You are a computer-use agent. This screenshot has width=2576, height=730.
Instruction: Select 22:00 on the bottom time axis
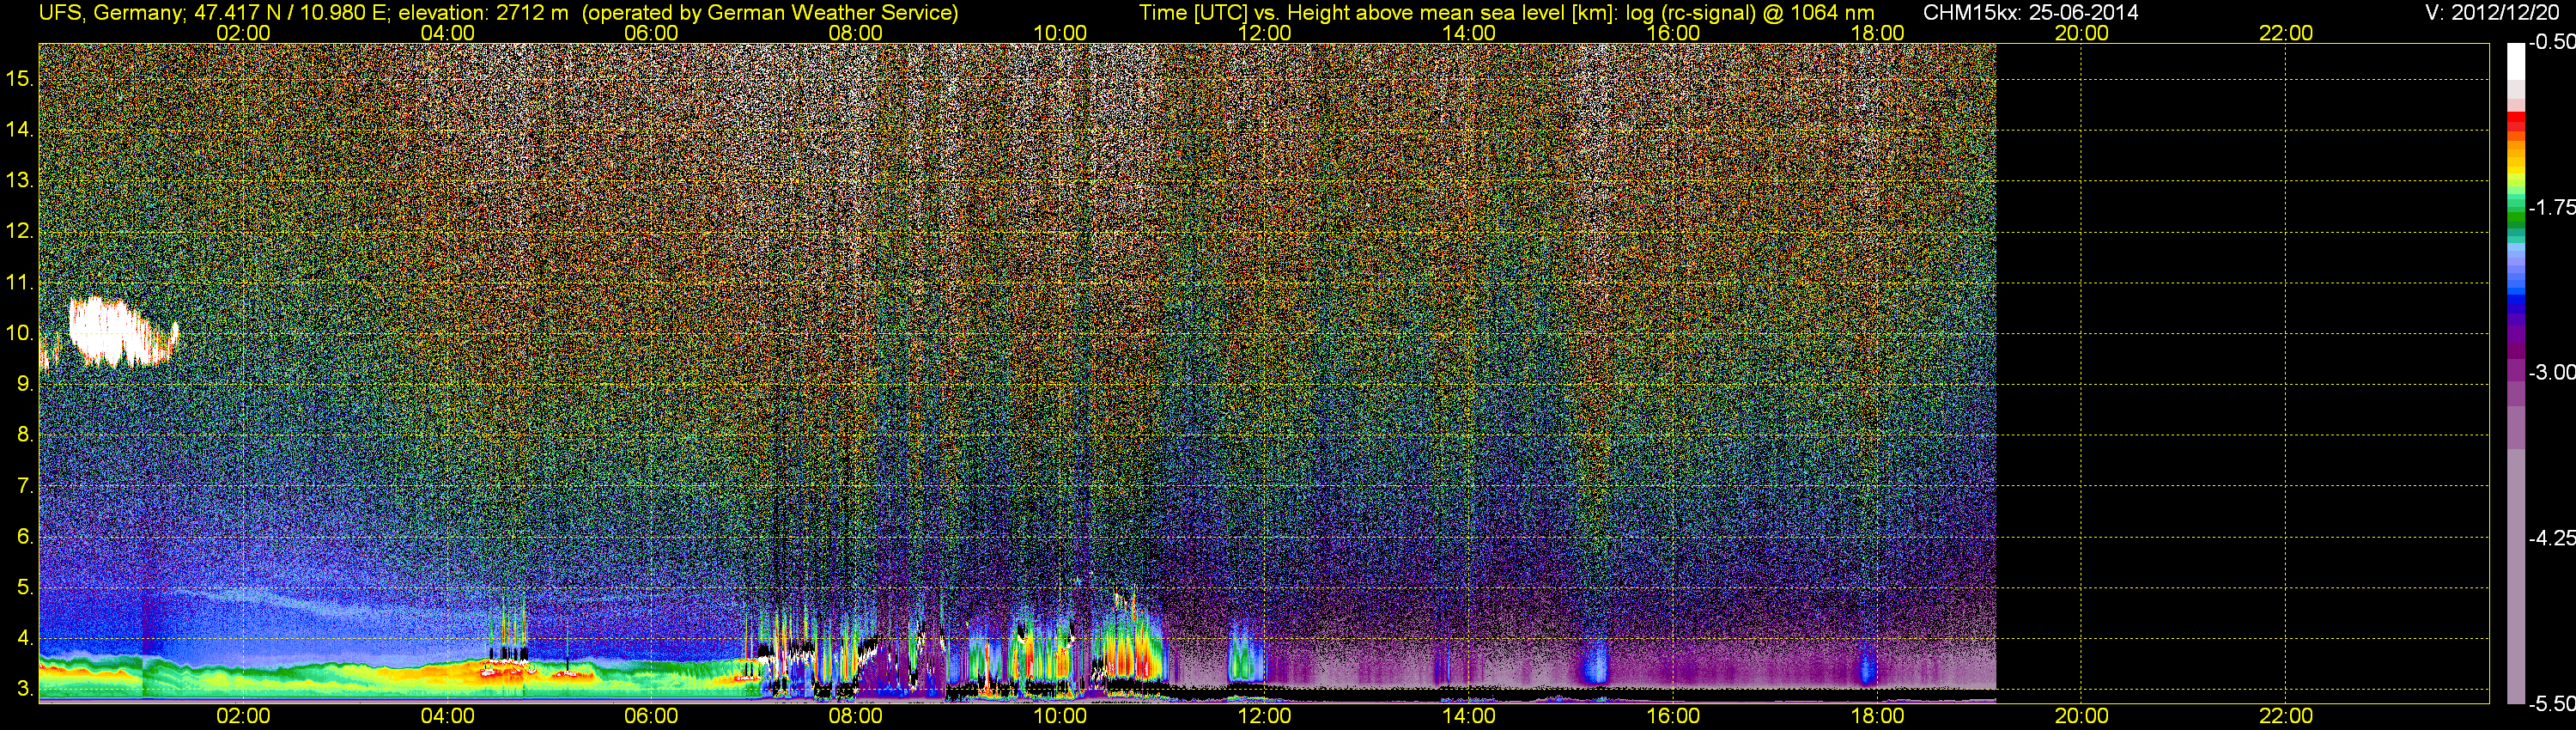2286,716
